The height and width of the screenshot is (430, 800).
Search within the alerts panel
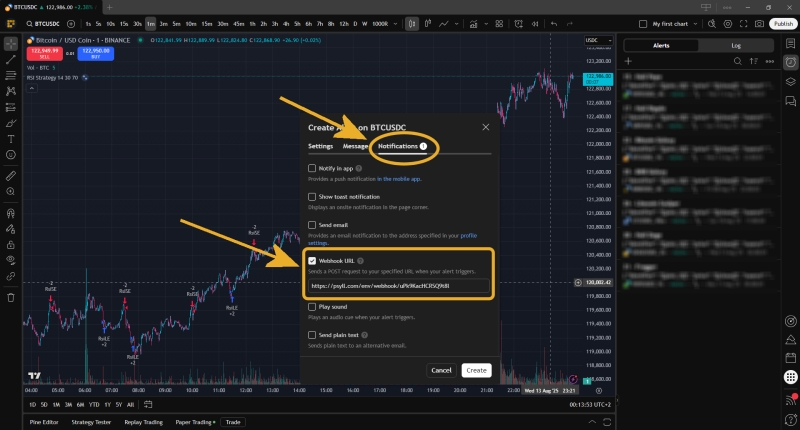tap(738, 61)
